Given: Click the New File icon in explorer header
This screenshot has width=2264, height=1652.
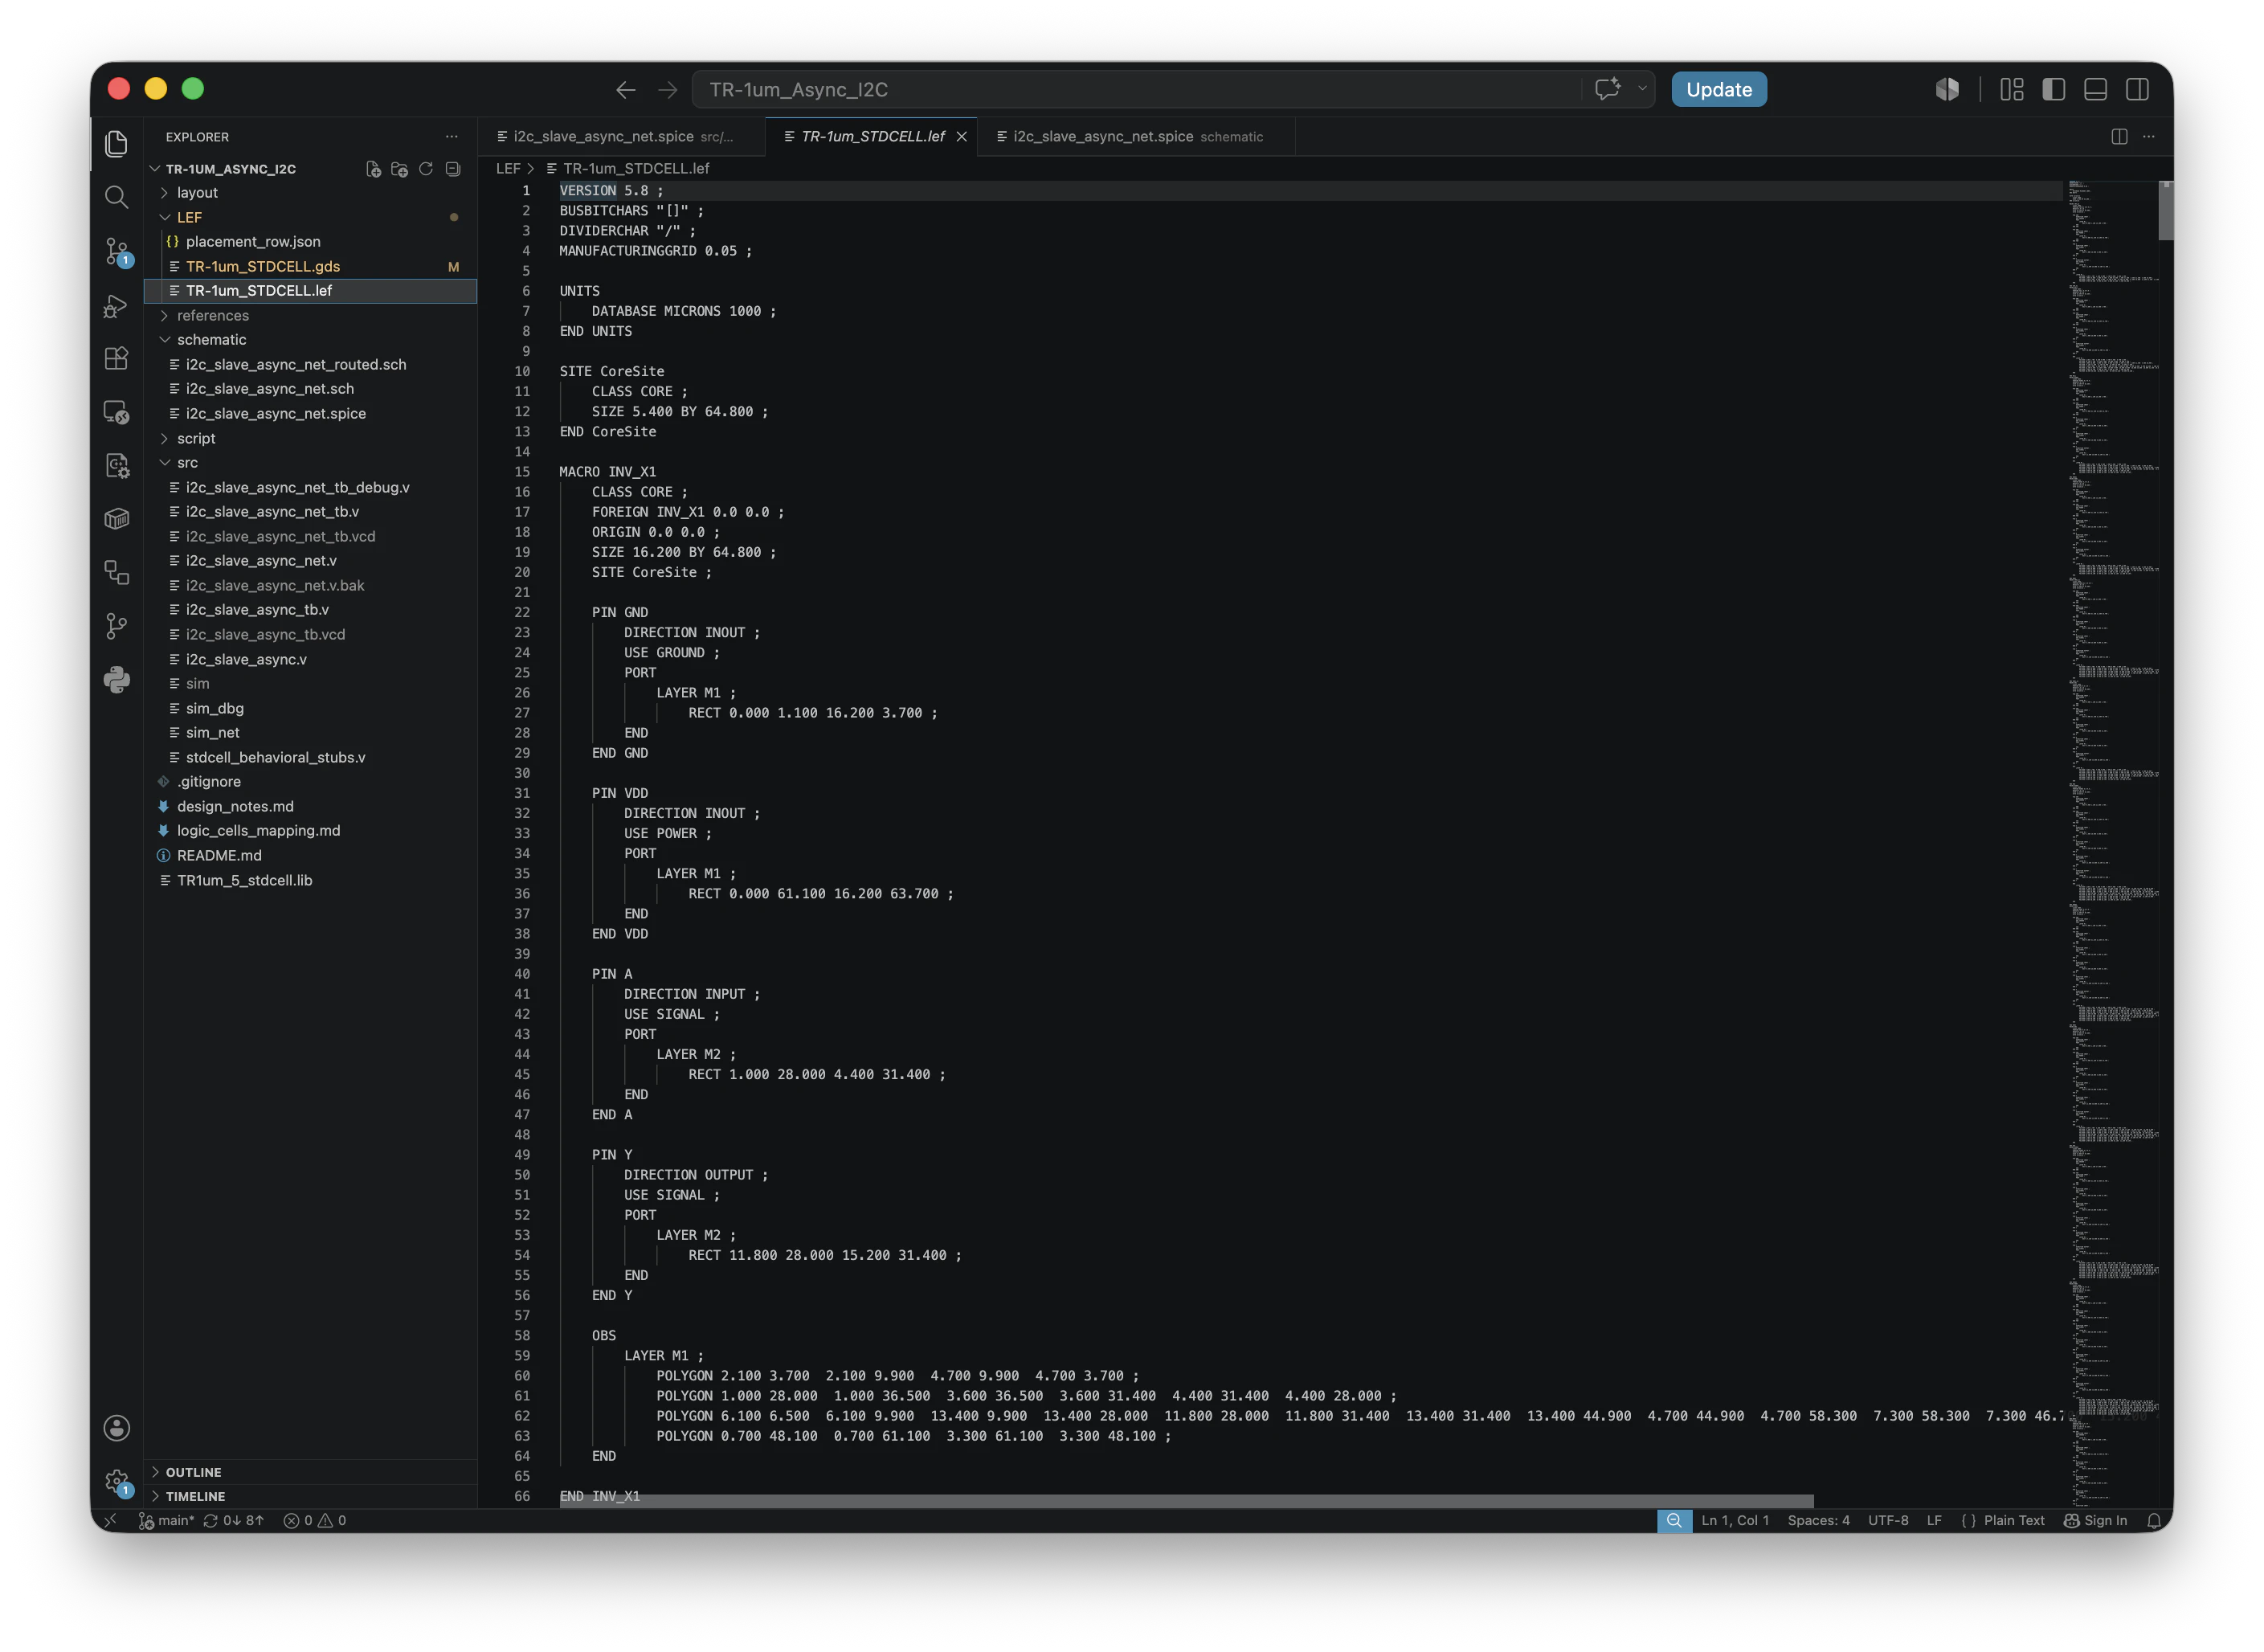Looking at the screenshot, I should tap(373, 169).
